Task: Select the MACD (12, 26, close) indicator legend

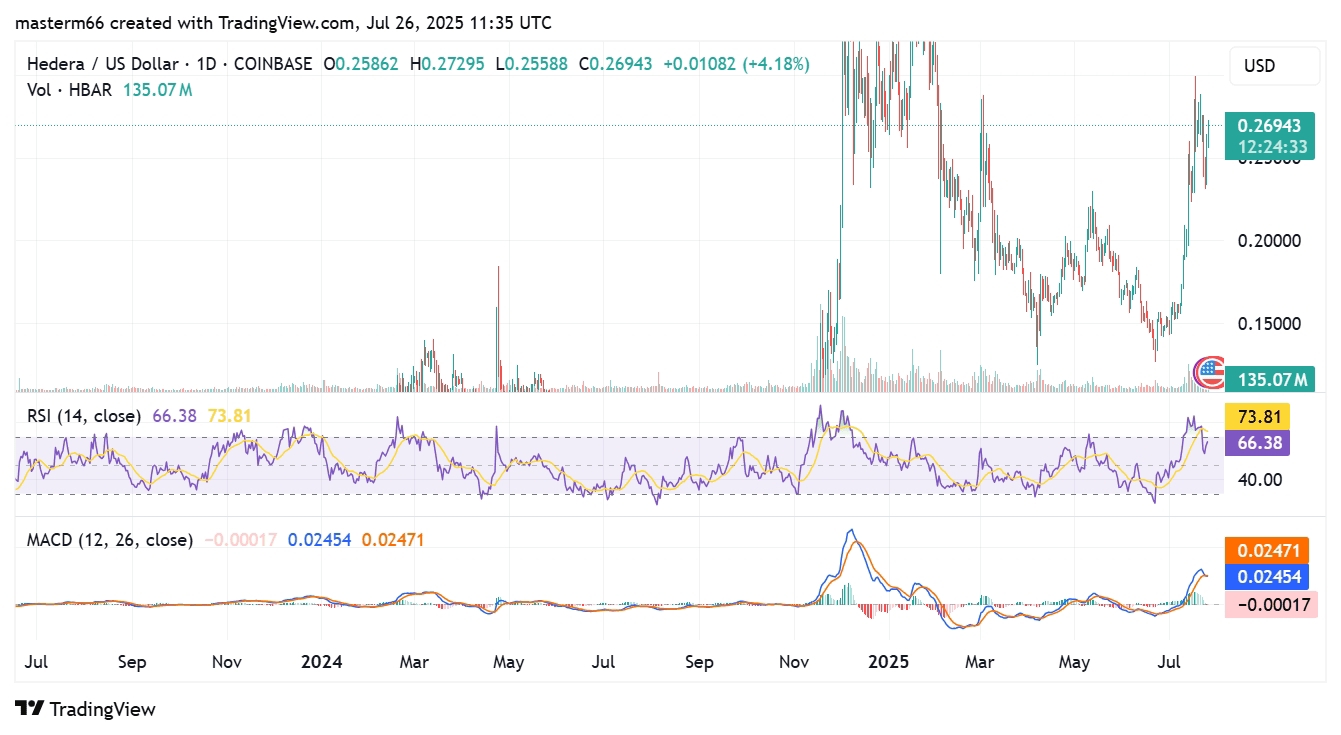Action: point(109,540)
